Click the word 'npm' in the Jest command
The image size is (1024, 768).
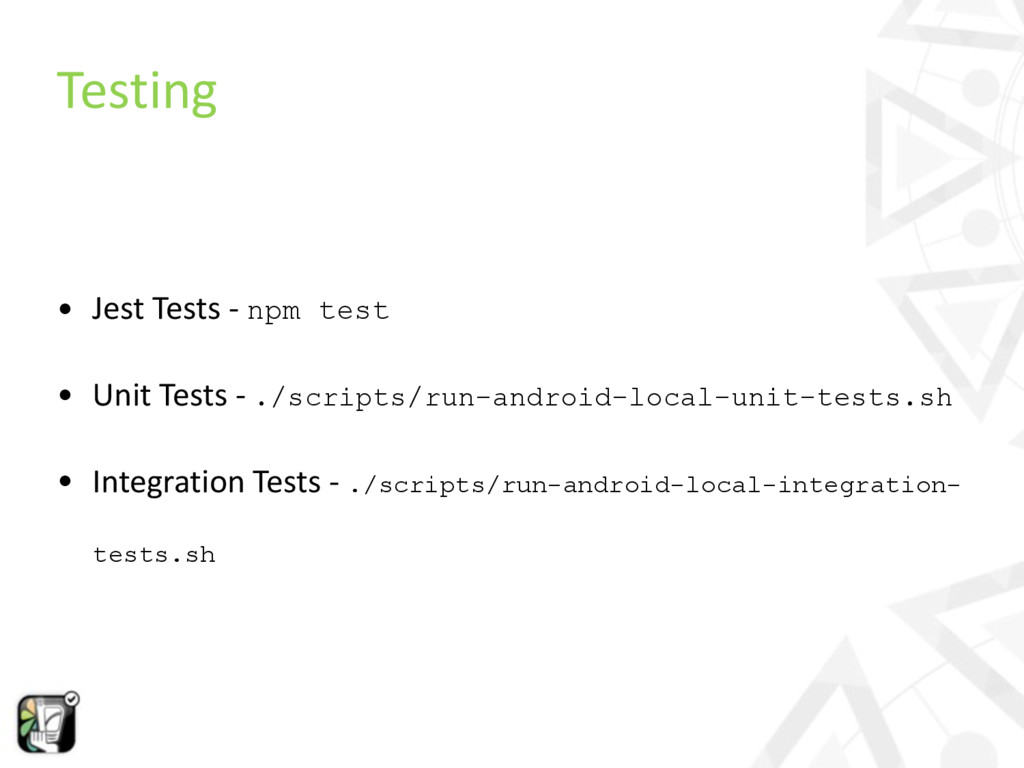point(273,311)
